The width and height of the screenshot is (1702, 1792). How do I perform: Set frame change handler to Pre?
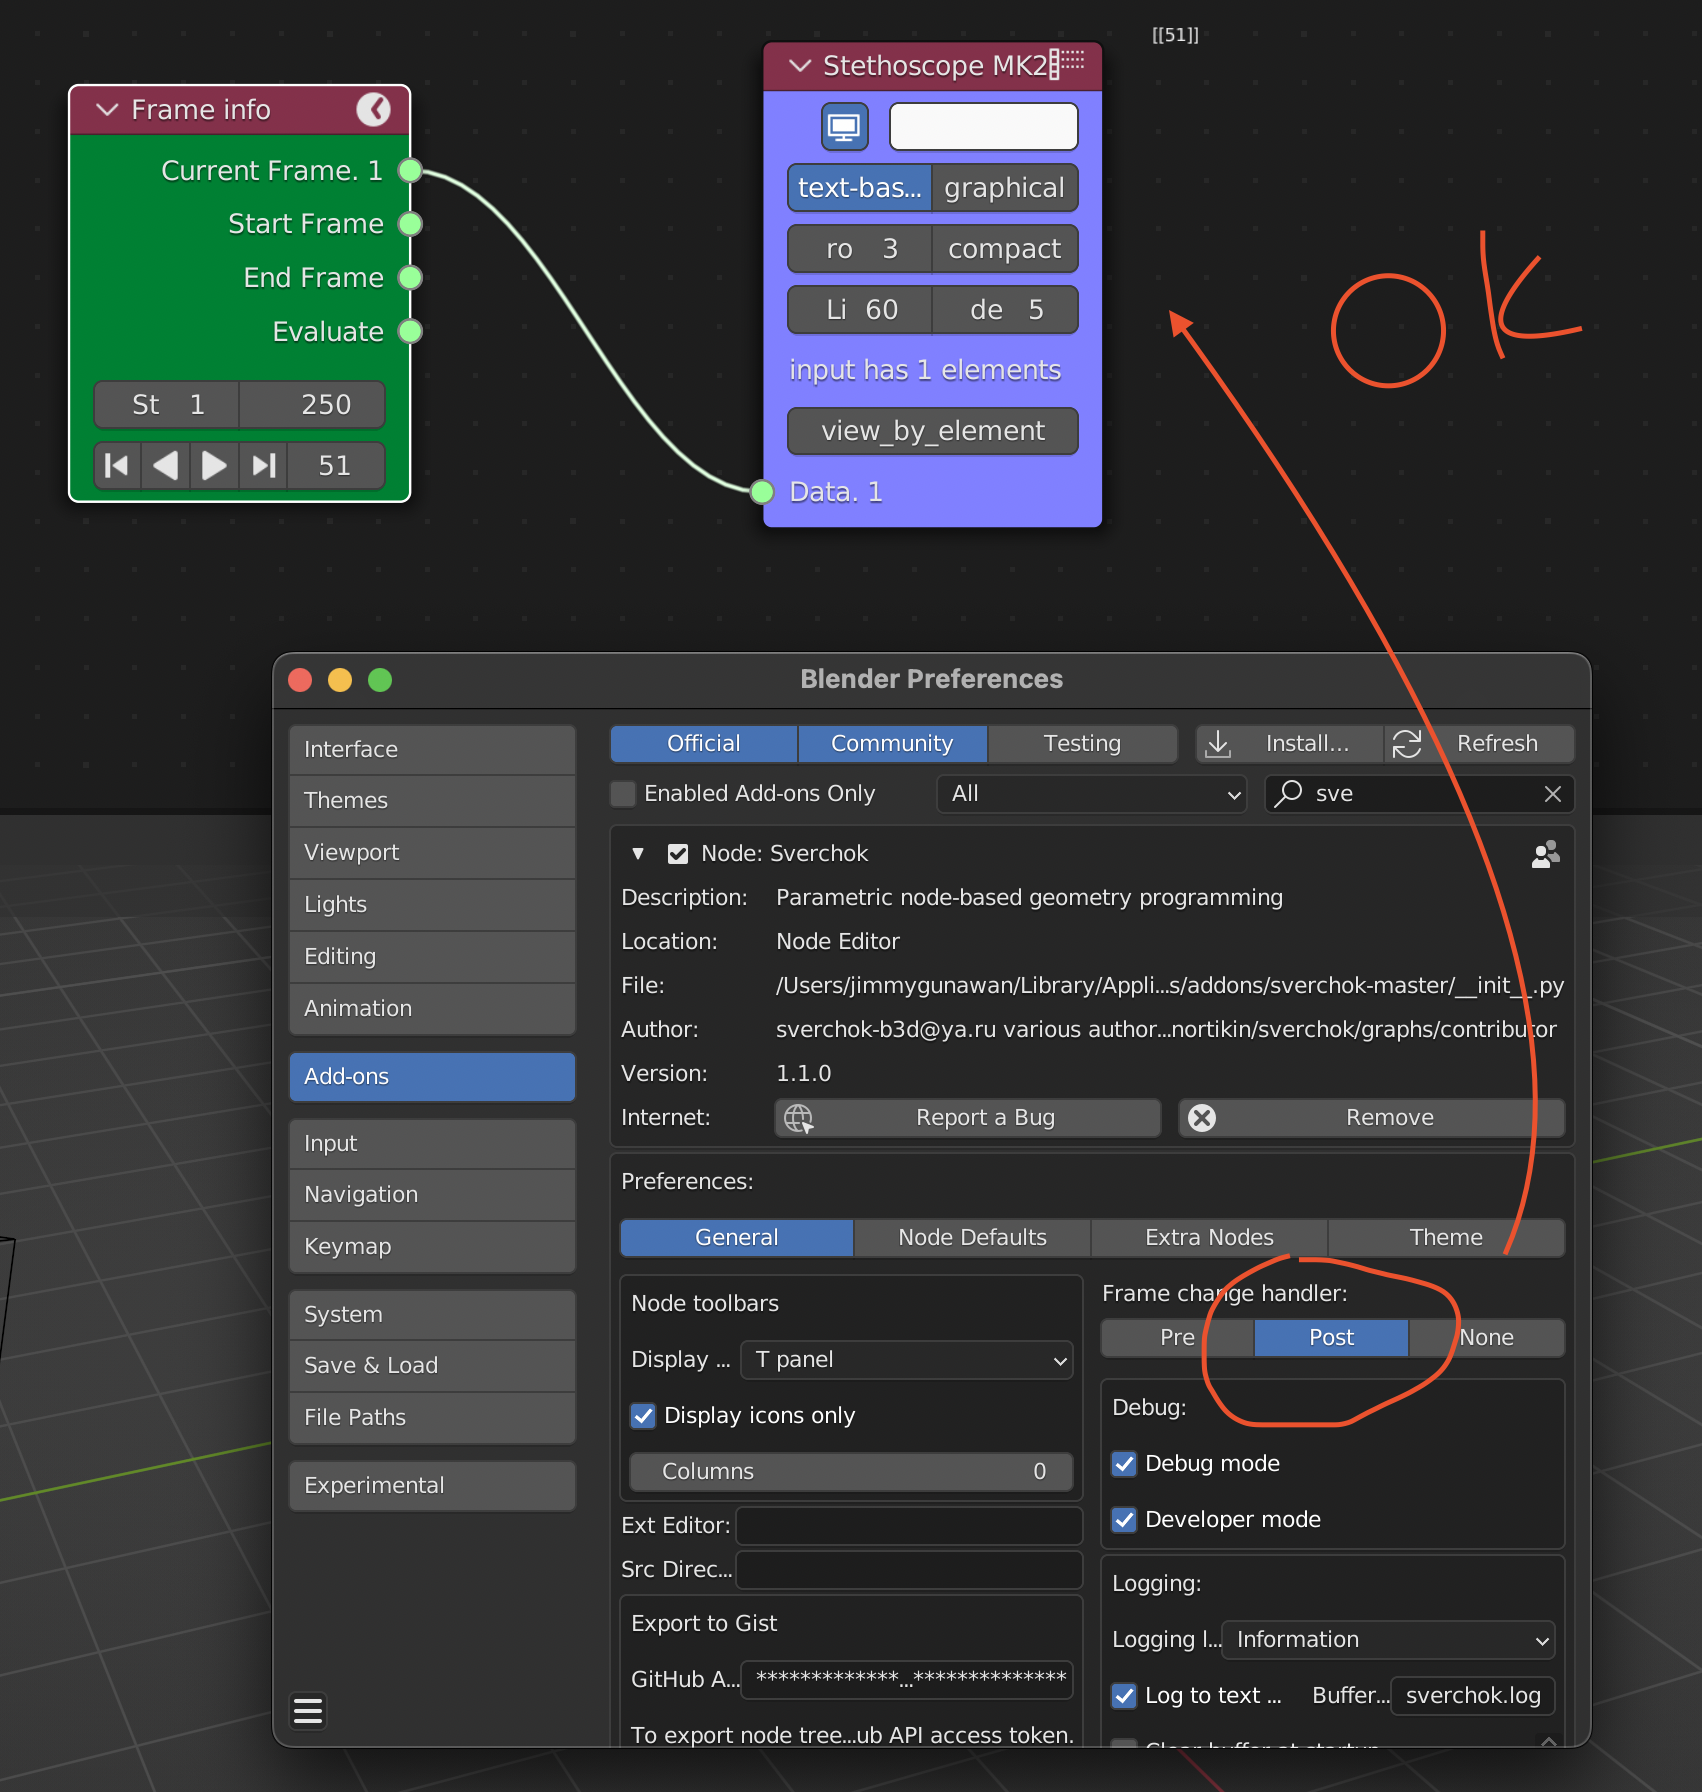pos(1177,1338)
